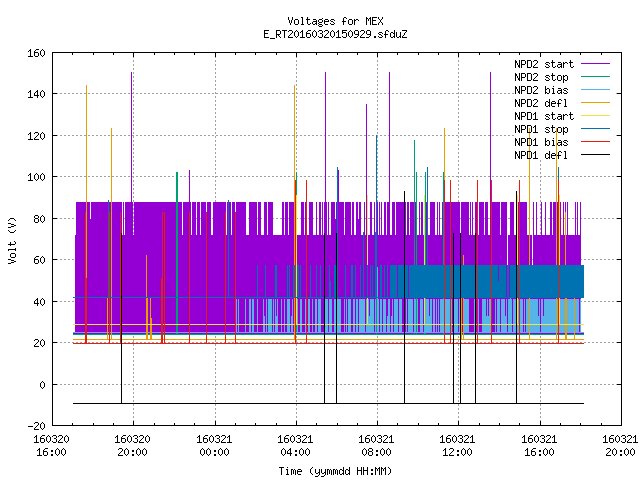Screen dimensions: 640x480
Task: Select the 'NPD1 stop' legend label
Action: [541, 129]
